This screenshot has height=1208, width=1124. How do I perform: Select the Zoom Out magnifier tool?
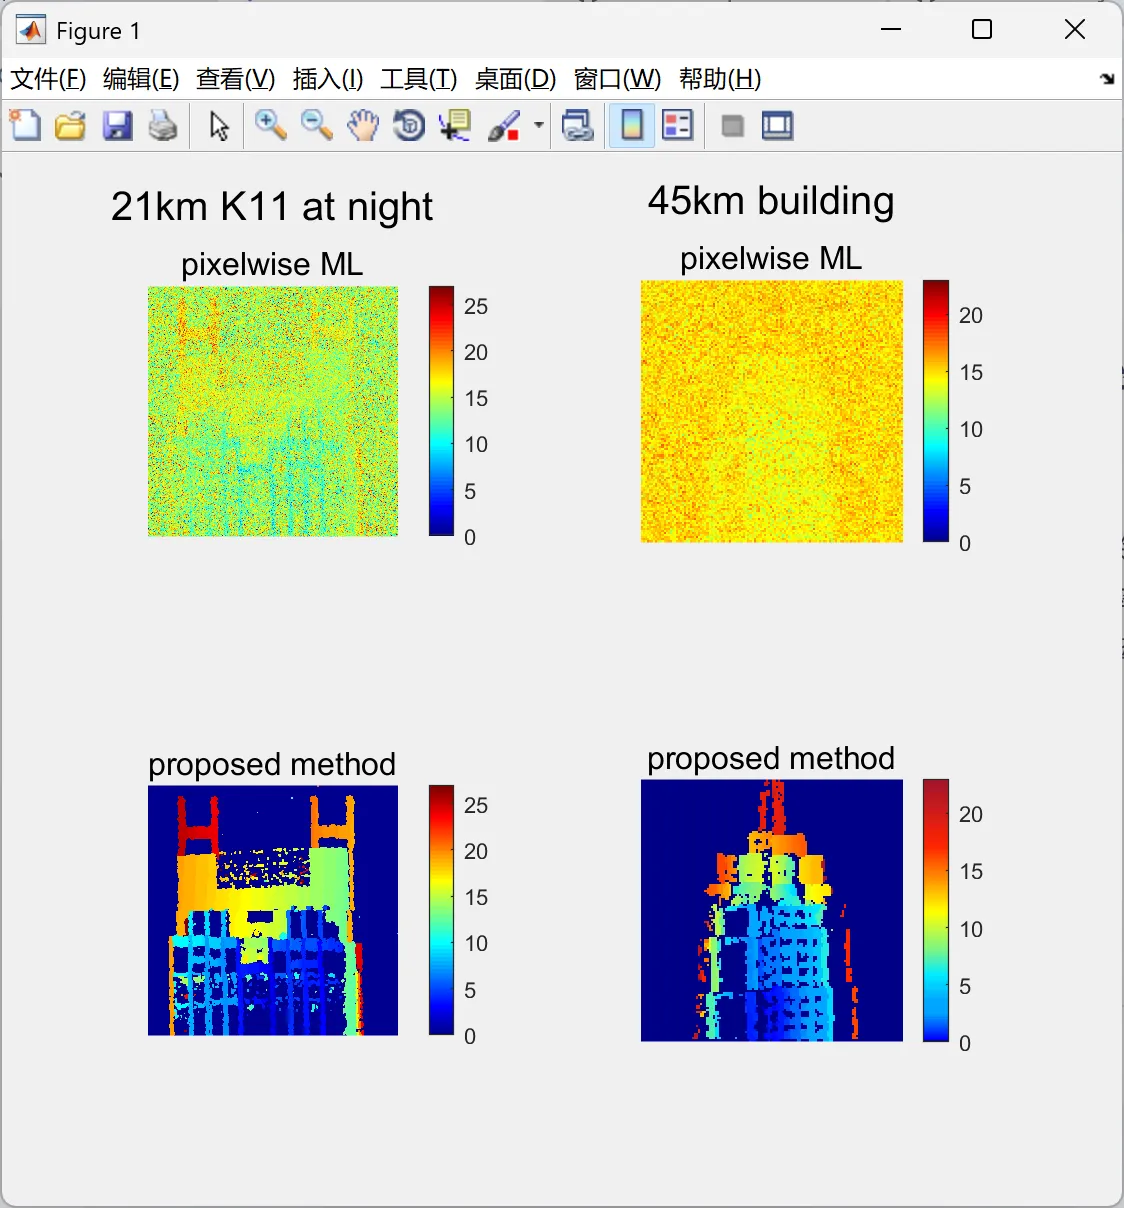317,126
